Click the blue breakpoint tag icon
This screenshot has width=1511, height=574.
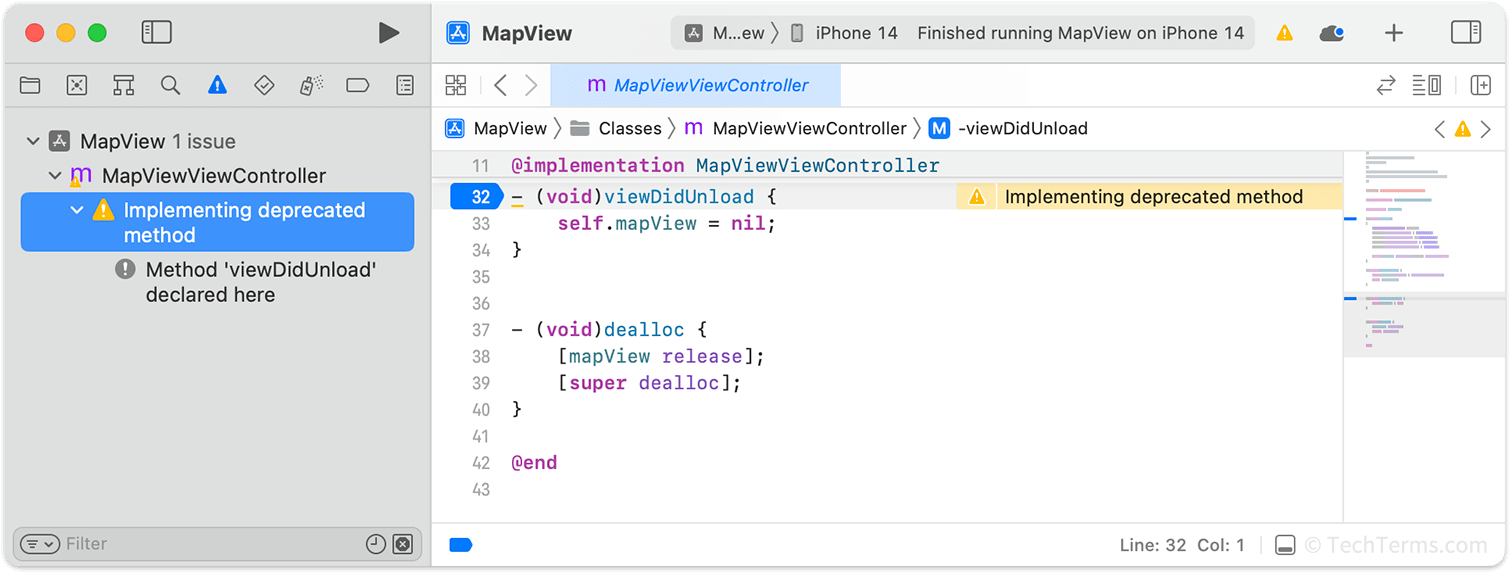click(x=461, y=545)
